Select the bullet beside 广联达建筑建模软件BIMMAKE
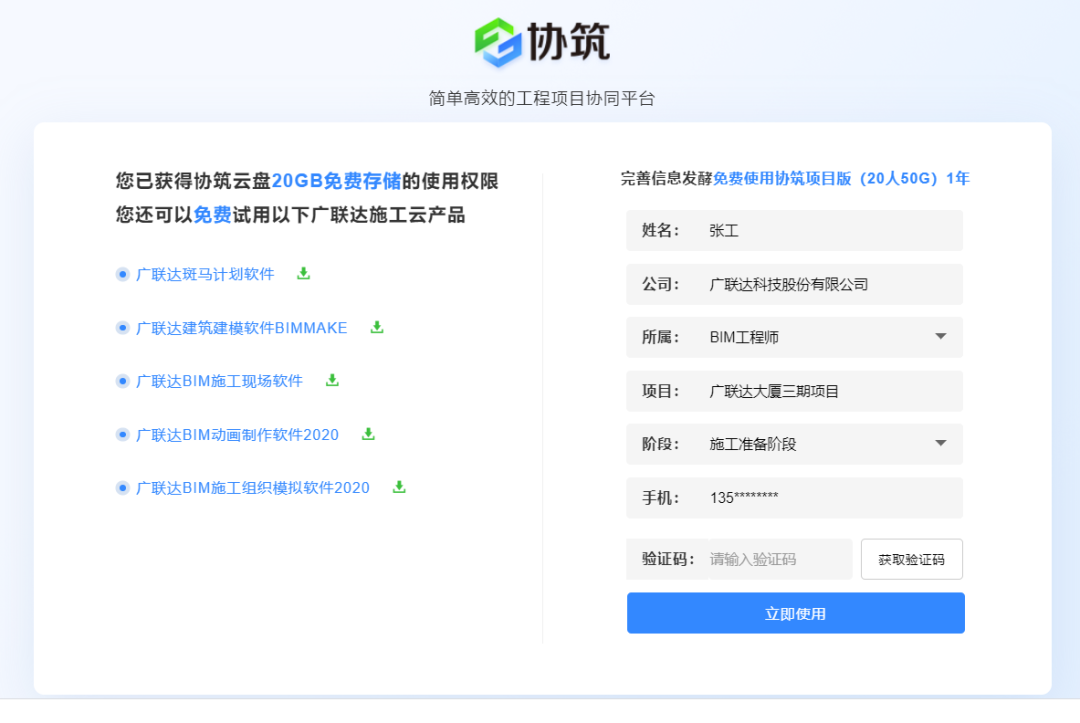 pyautogui.click(x=123, y=328)
